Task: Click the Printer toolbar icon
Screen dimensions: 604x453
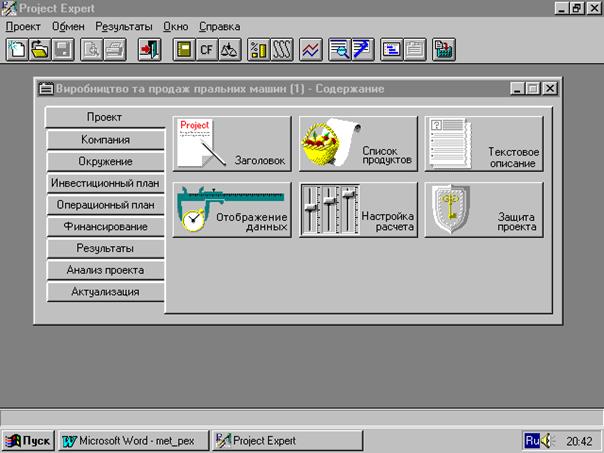Action: (x=115, y=50)
